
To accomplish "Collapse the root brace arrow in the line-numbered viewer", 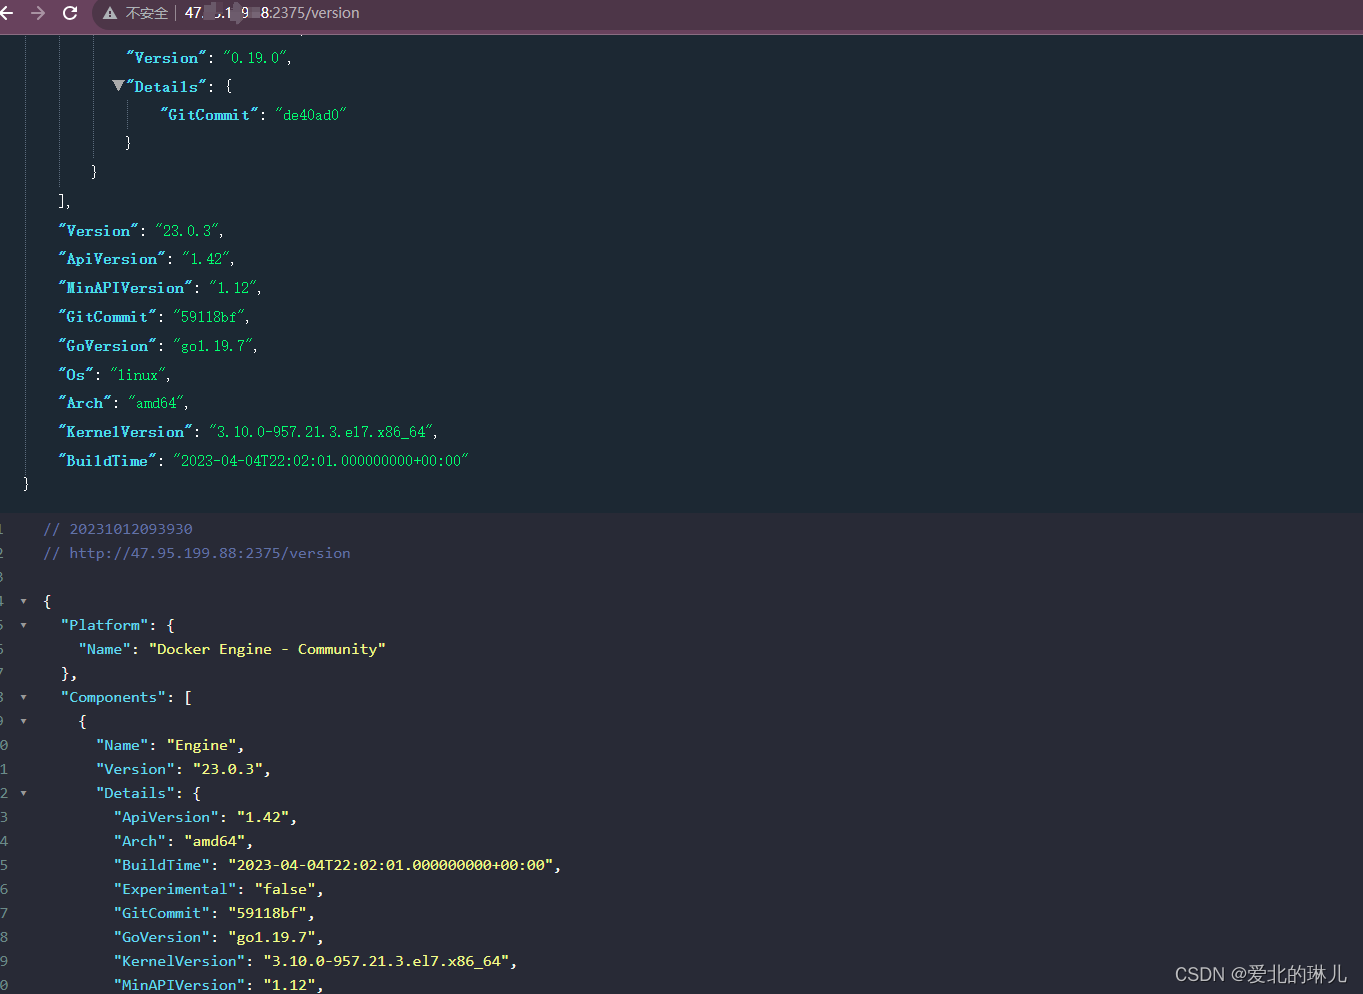I will click(23, 601).
